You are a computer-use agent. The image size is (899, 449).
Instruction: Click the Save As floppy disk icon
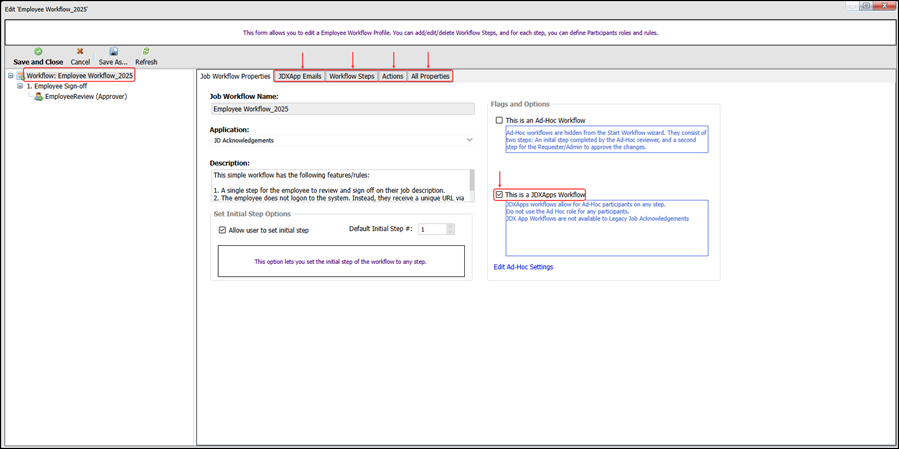pos(113,51)
